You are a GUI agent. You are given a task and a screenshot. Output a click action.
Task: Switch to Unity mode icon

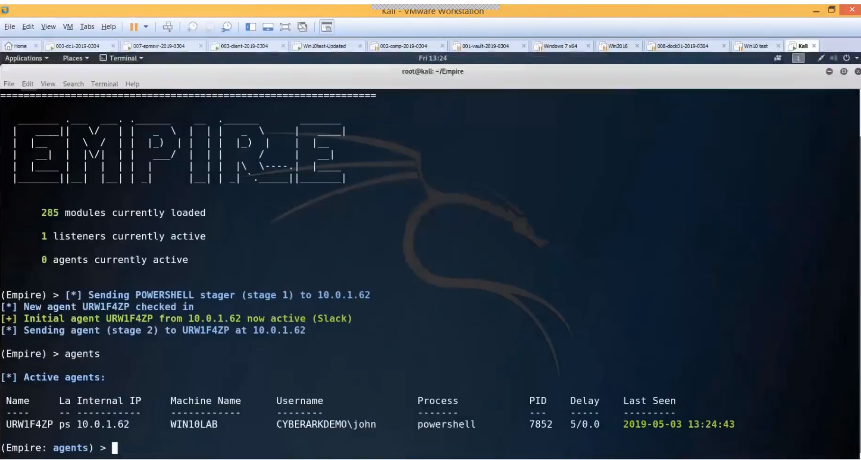[x=302, y=26]
